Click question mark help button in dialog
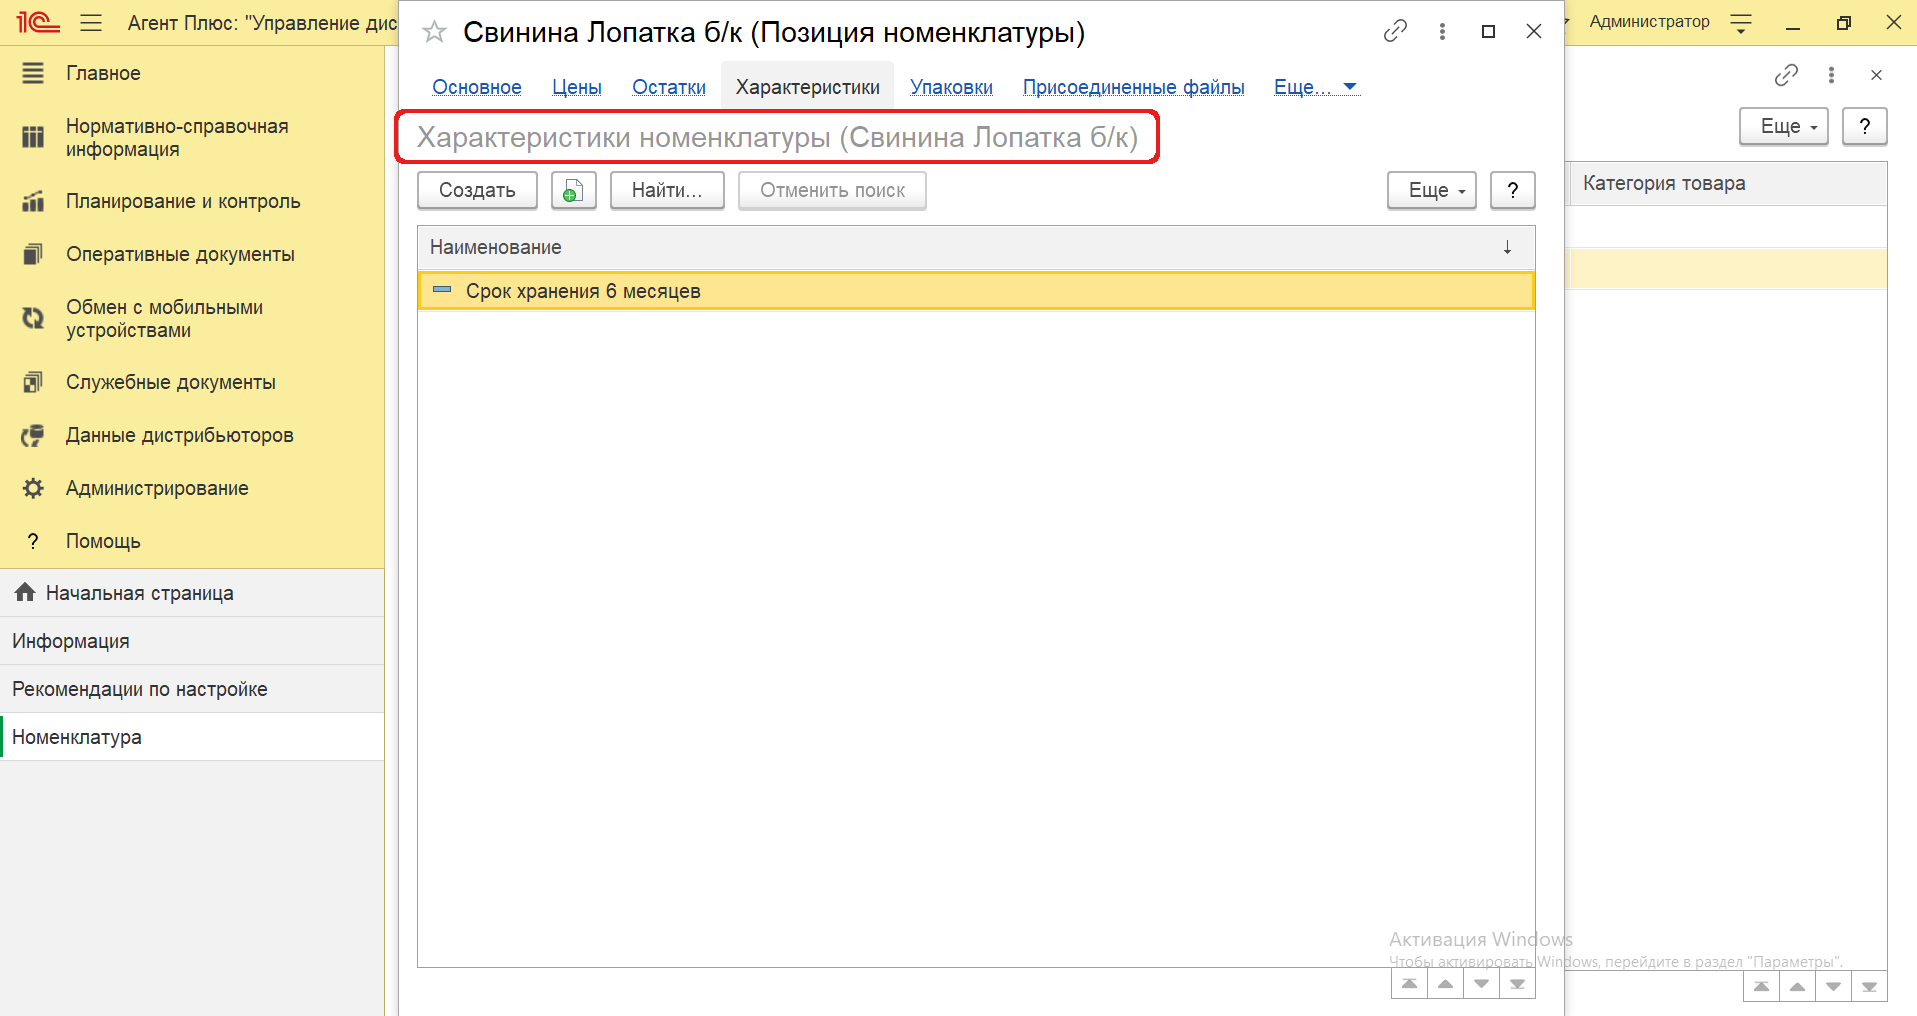The height and width of the screenshot is (1016, 1917). 1512,191
